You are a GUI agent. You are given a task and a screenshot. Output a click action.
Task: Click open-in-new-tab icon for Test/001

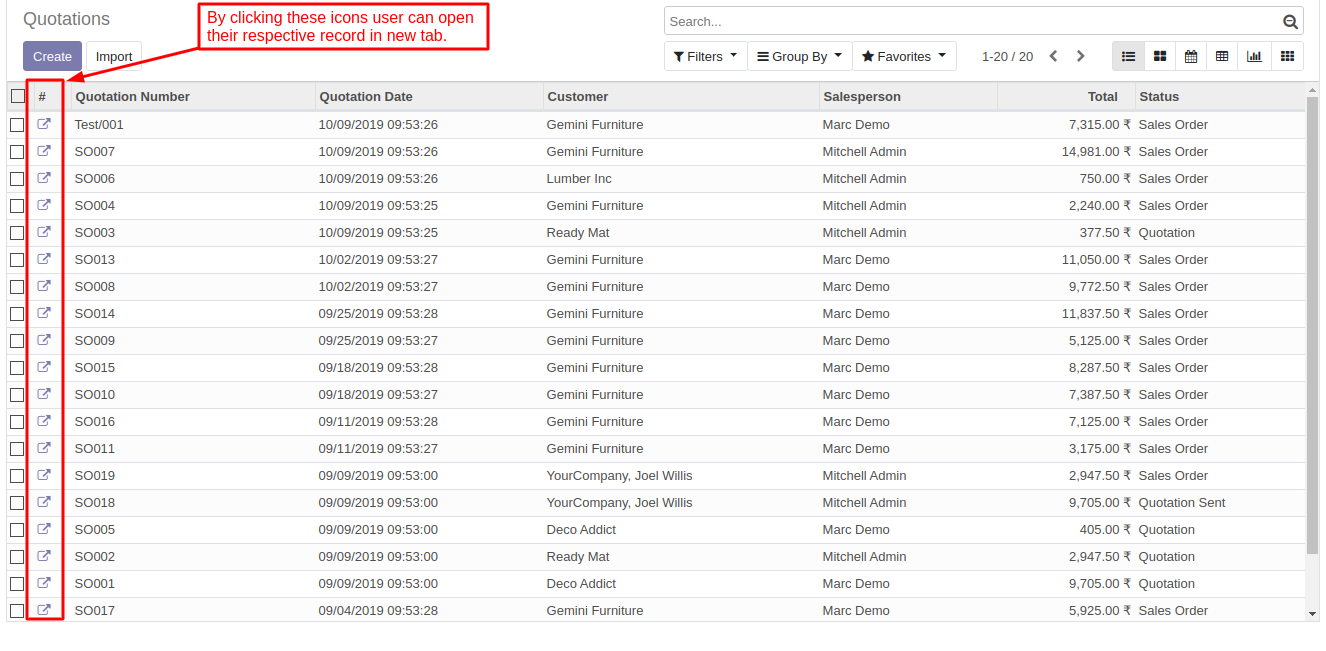(44, 124)
